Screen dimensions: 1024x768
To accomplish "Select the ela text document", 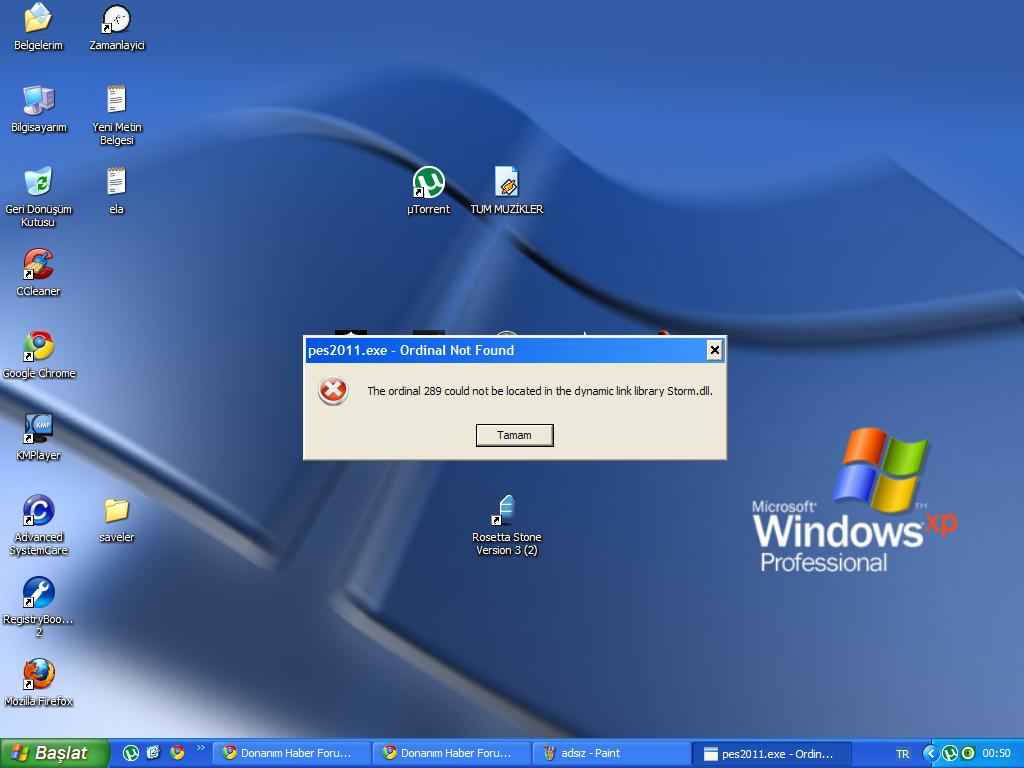I will click(116, 190).
